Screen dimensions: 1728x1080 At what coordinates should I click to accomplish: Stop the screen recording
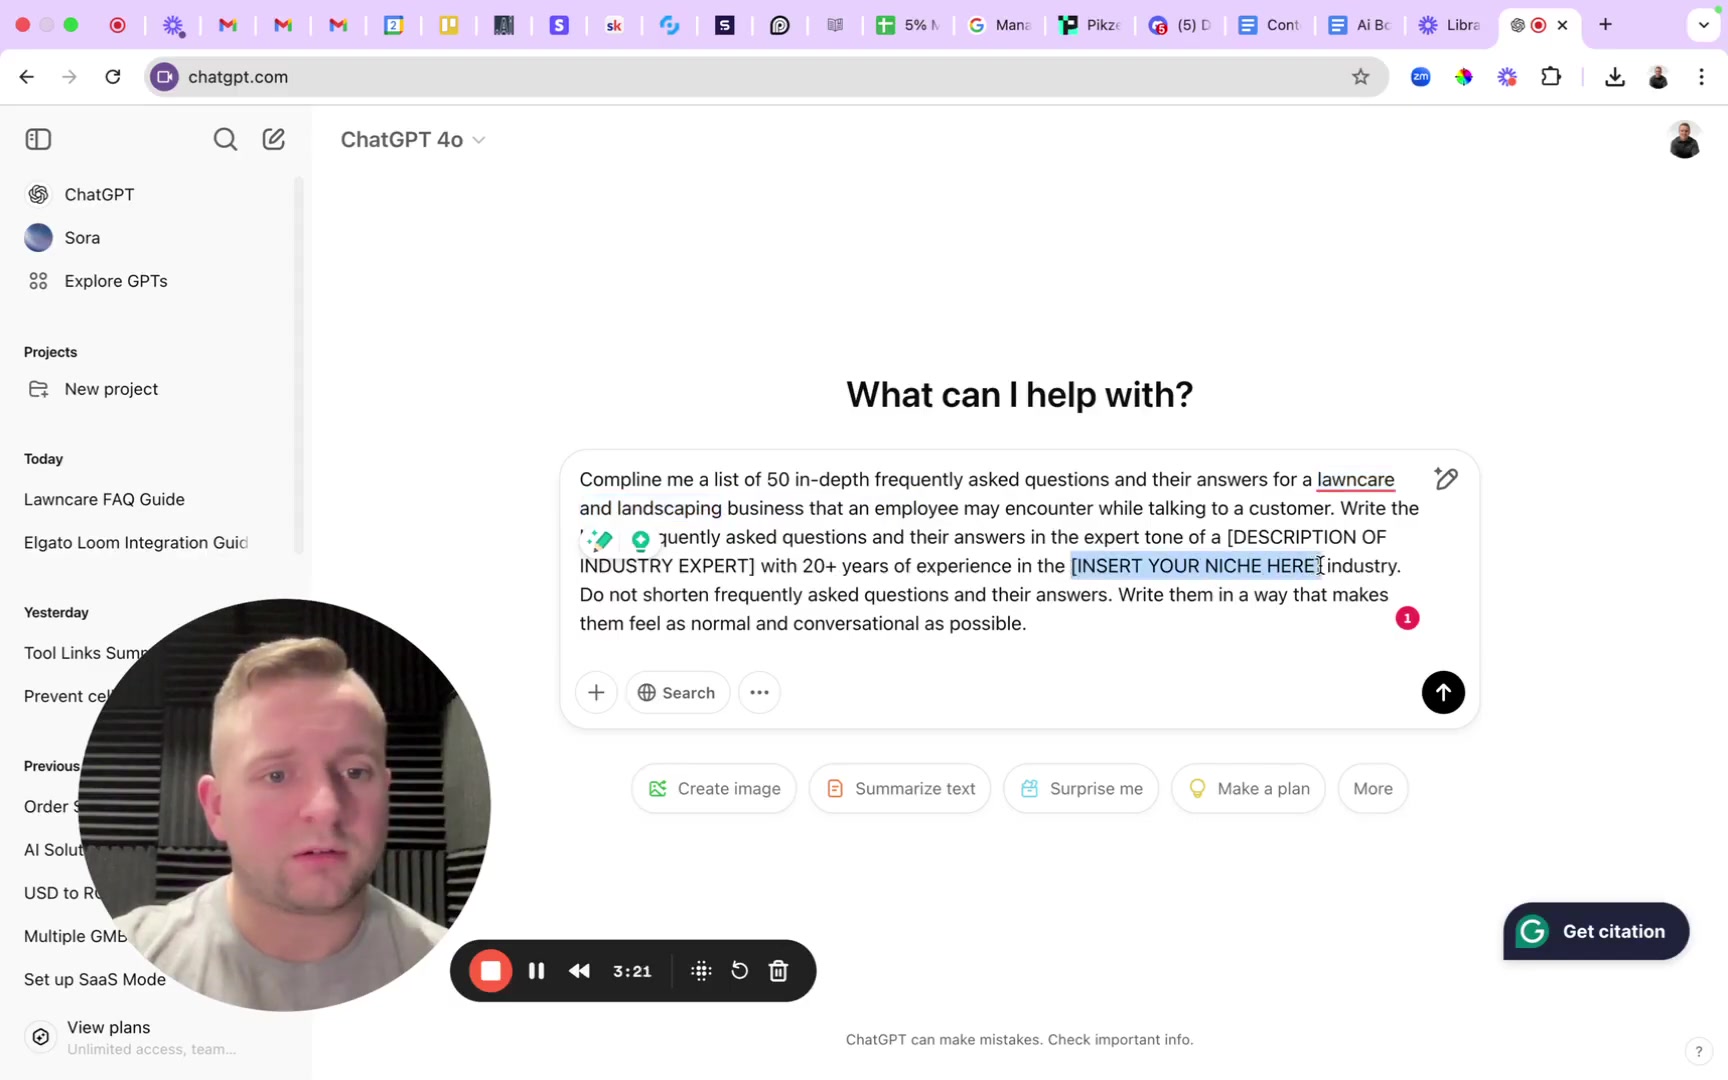pyautogui.click(x=490, y=971)
